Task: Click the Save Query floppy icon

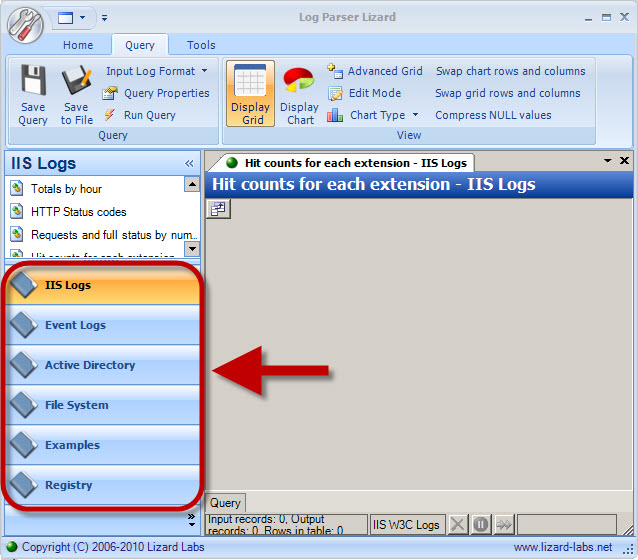Action: [x=33, y=79]
